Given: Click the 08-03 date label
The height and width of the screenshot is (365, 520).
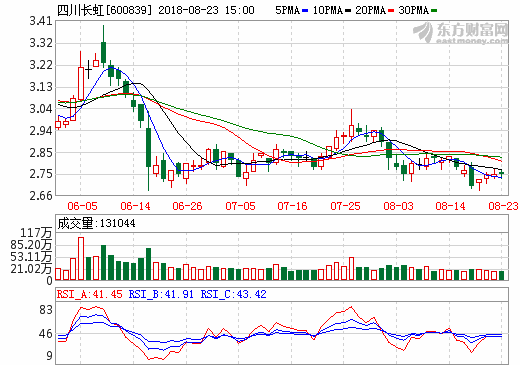Looking at the screenshot, I should coord(398,206).
